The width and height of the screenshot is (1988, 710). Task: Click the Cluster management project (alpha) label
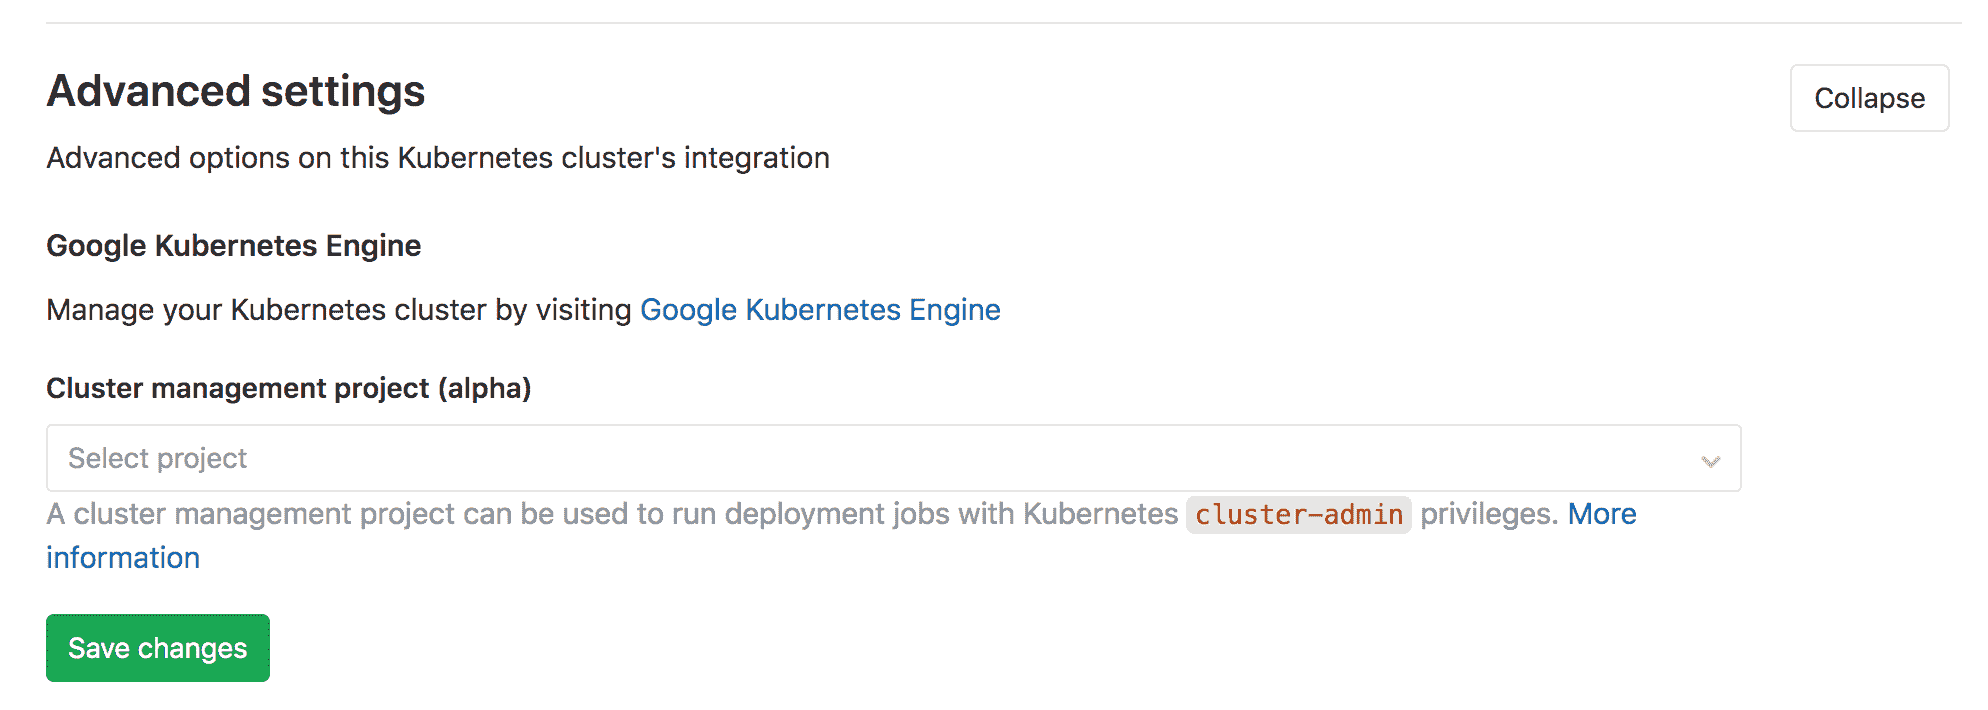coord(290,388)
